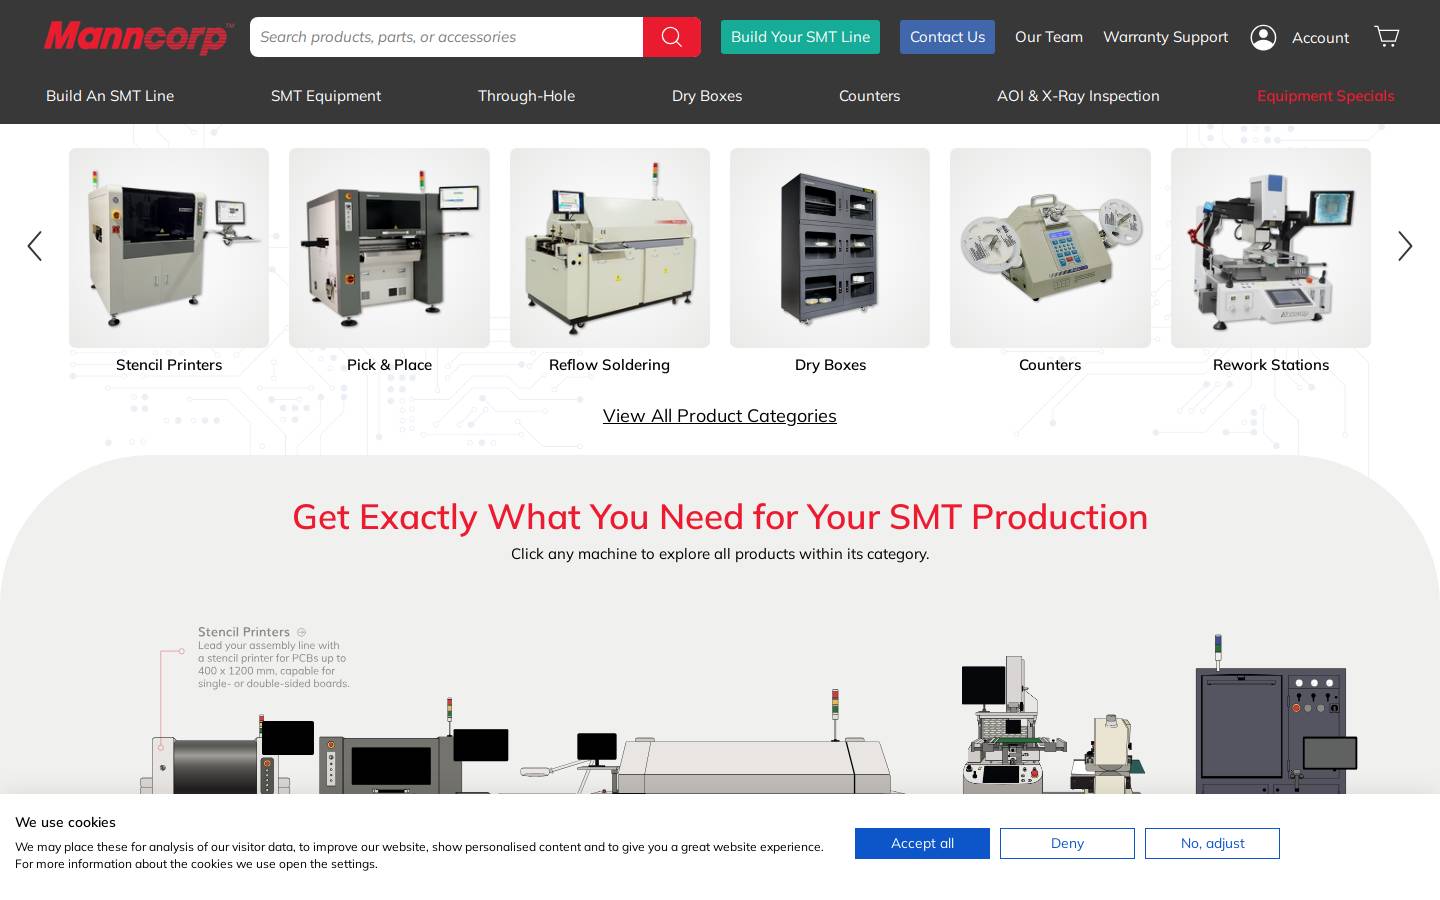Click the red search magnifier button
This screenshot has height=900, width=1440.
(x=671, y=37)
